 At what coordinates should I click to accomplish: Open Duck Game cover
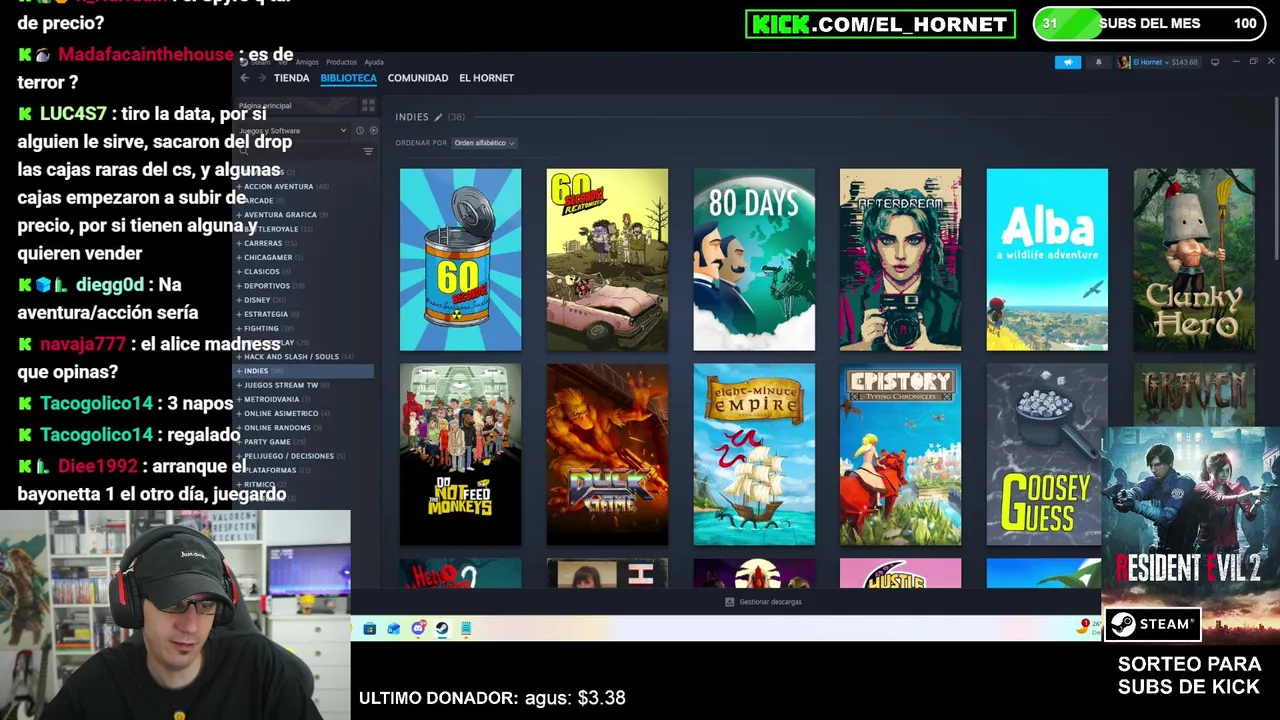(x=607, y=455)
